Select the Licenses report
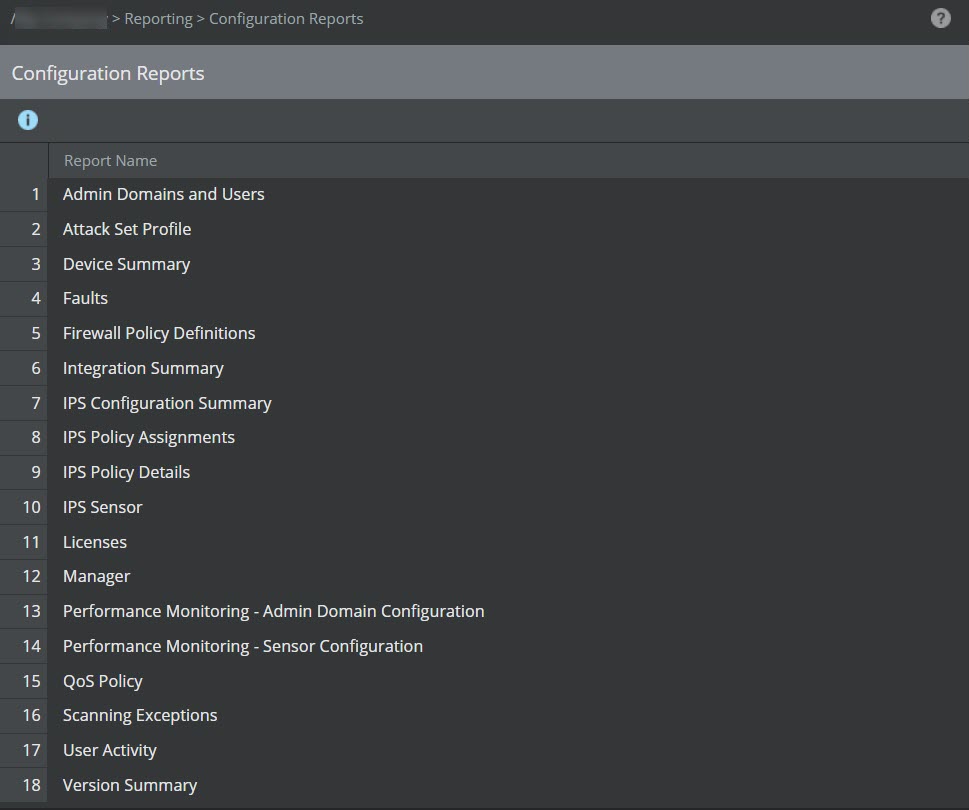 click(x=95, y=542)
